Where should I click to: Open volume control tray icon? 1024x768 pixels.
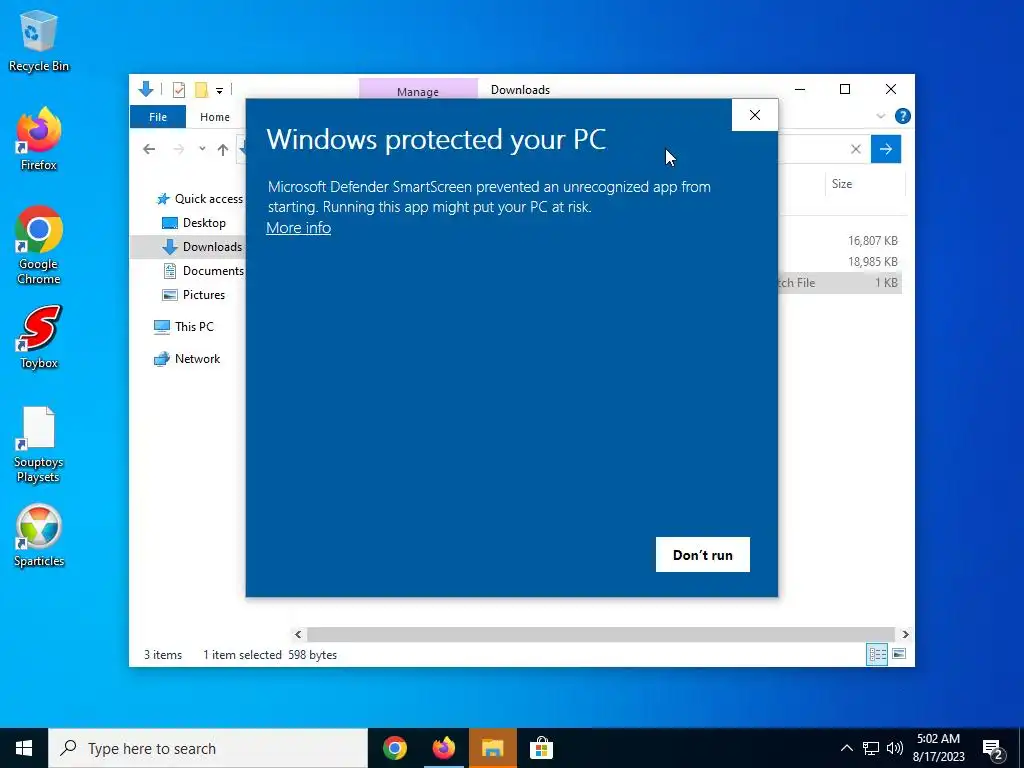895,748
